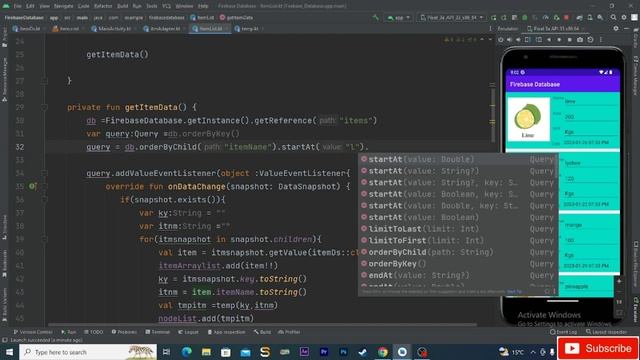The width and height of the screenshot is (640, 360).
Task: Click the emulator overview square button
Action: (569, 40)
